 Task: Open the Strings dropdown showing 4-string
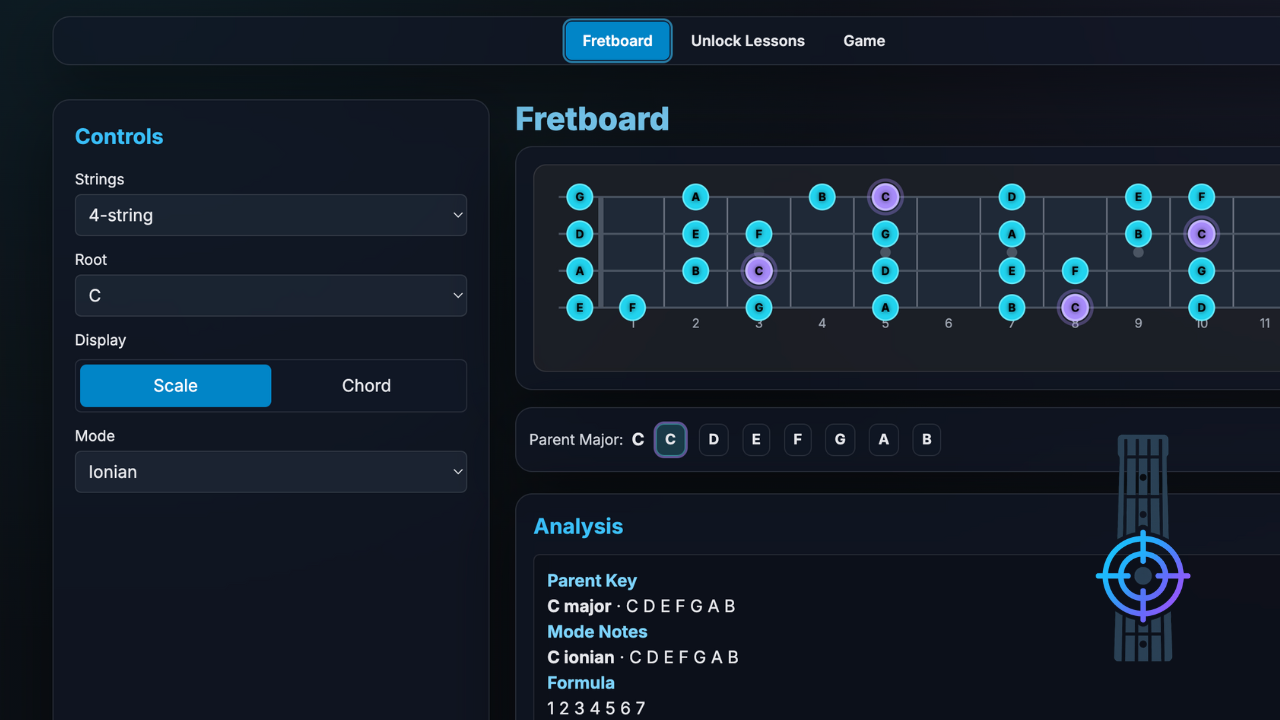click(x=271, y=215)
